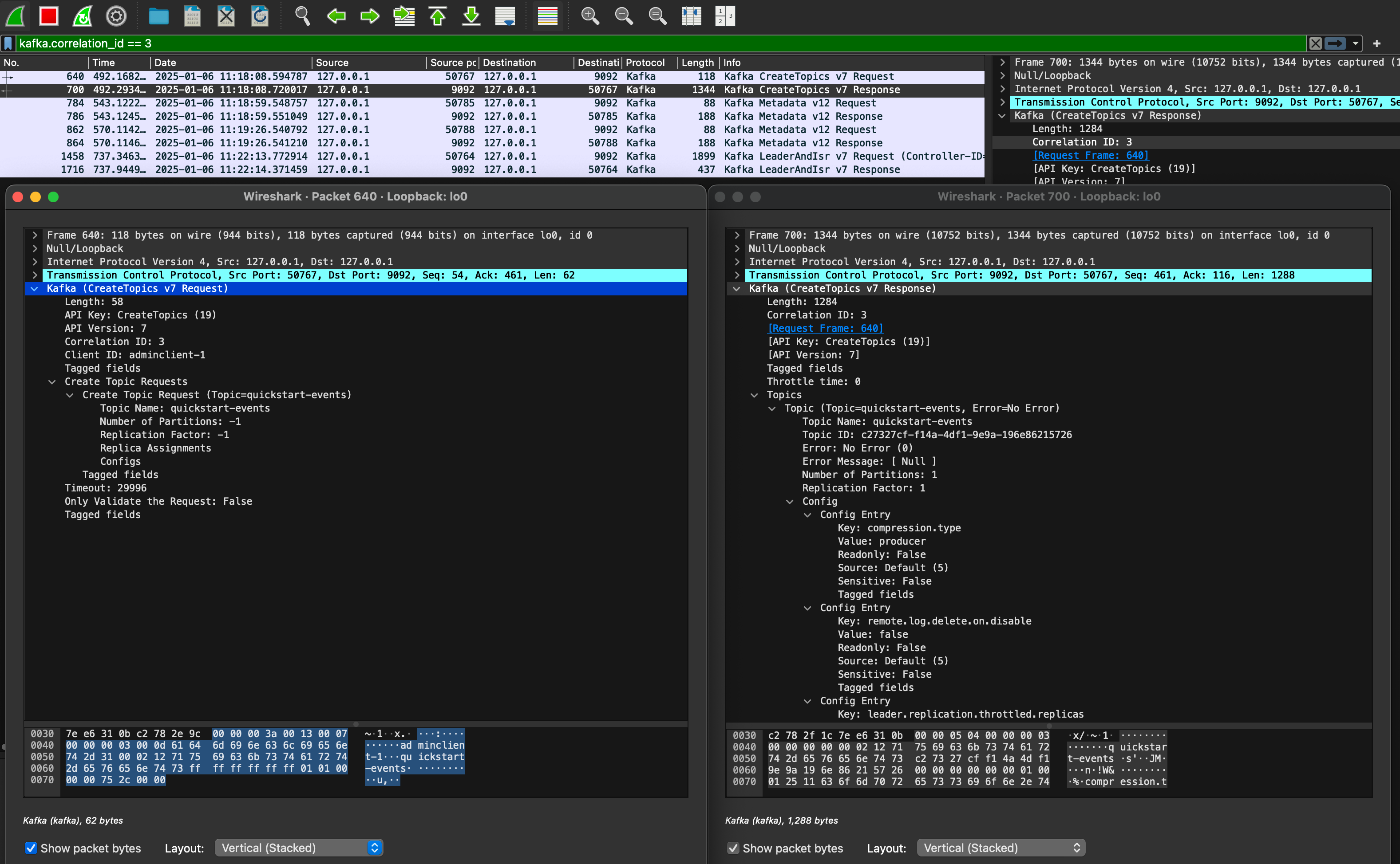Expand TCP node in Packet 640 window
The height and width of the screenshot is (864, 1400).
pyautogui.click(x=35, y=275)
